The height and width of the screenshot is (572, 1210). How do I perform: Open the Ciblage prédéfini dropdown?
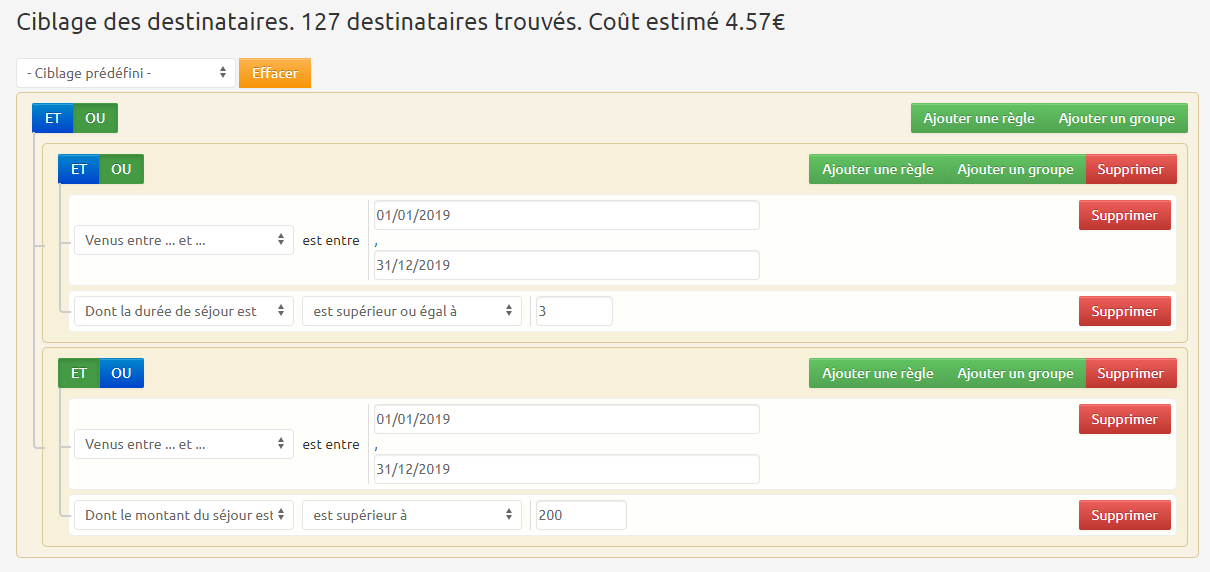126,73
